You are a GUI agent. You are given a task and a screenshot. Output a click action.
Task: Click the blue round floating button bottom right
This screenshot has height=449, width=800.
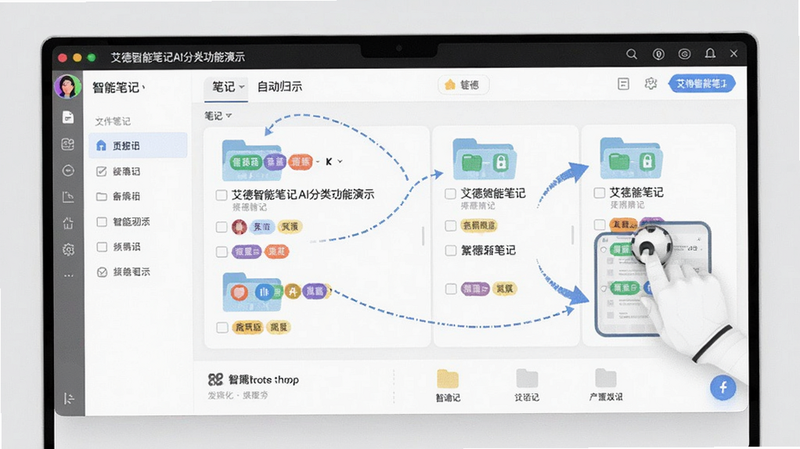(723, 387)
